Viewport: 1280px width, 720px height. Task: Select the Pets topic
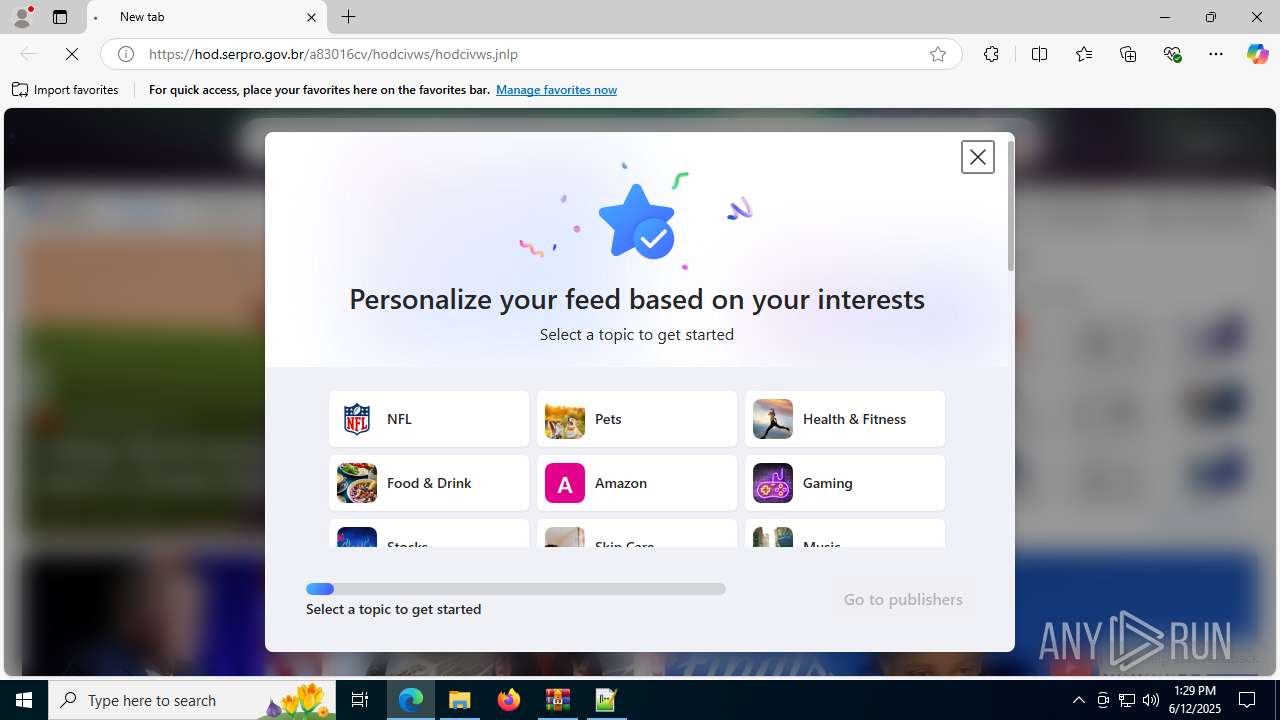point(637,419)
